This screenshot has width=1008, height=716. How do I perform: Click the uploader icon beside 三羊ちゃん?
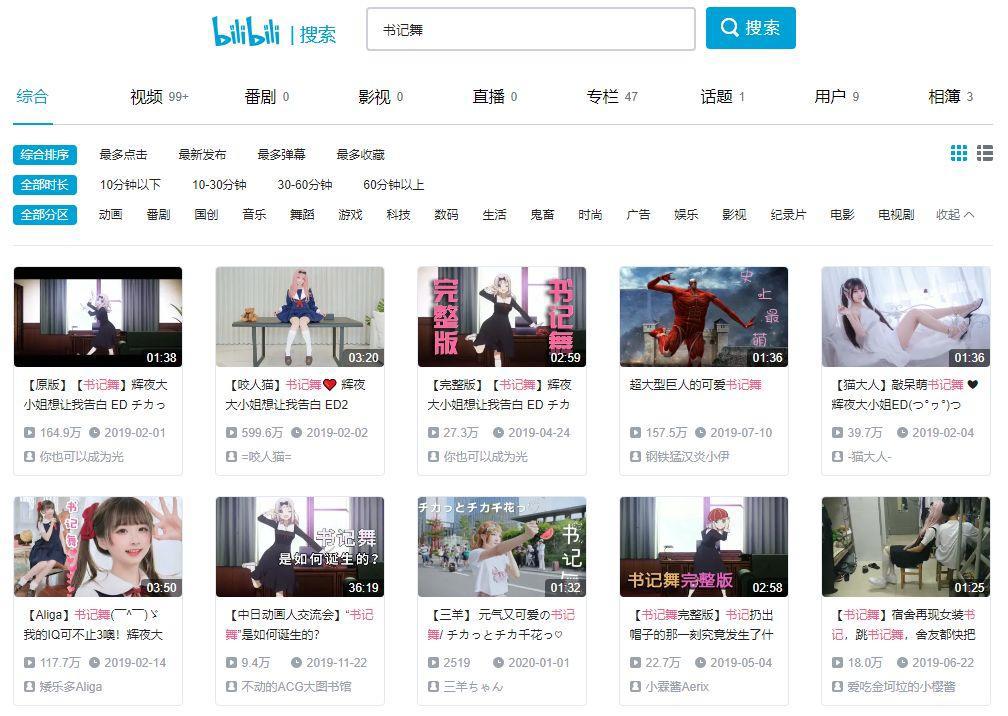(x=434, y=687)
